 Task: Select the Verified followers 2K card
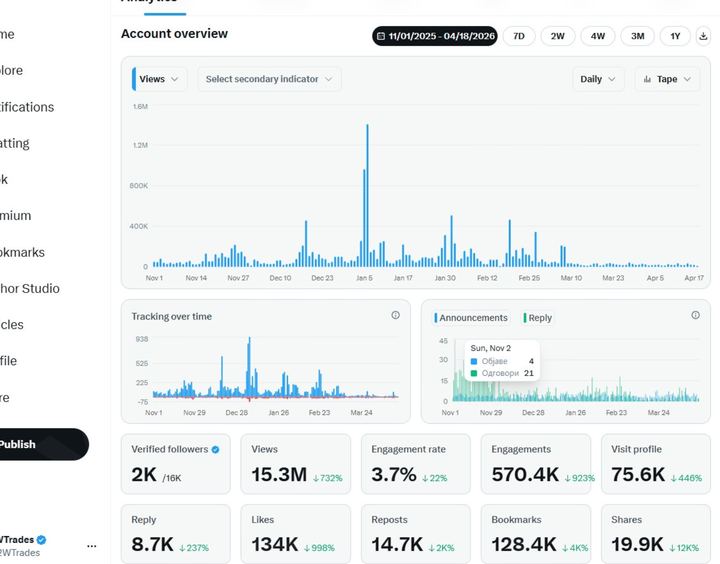(x=176, y=464)
